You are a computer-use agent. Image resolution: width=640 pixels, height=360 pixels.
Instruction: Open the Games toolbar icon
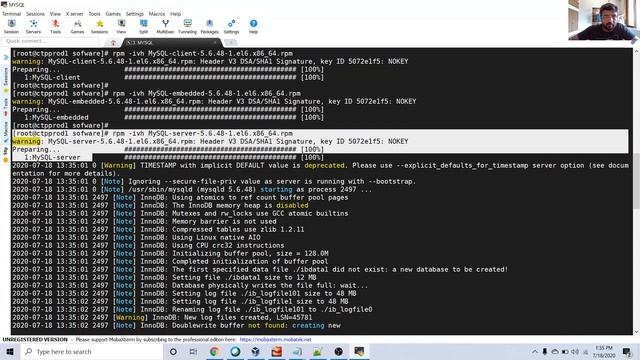click(77, 27)
